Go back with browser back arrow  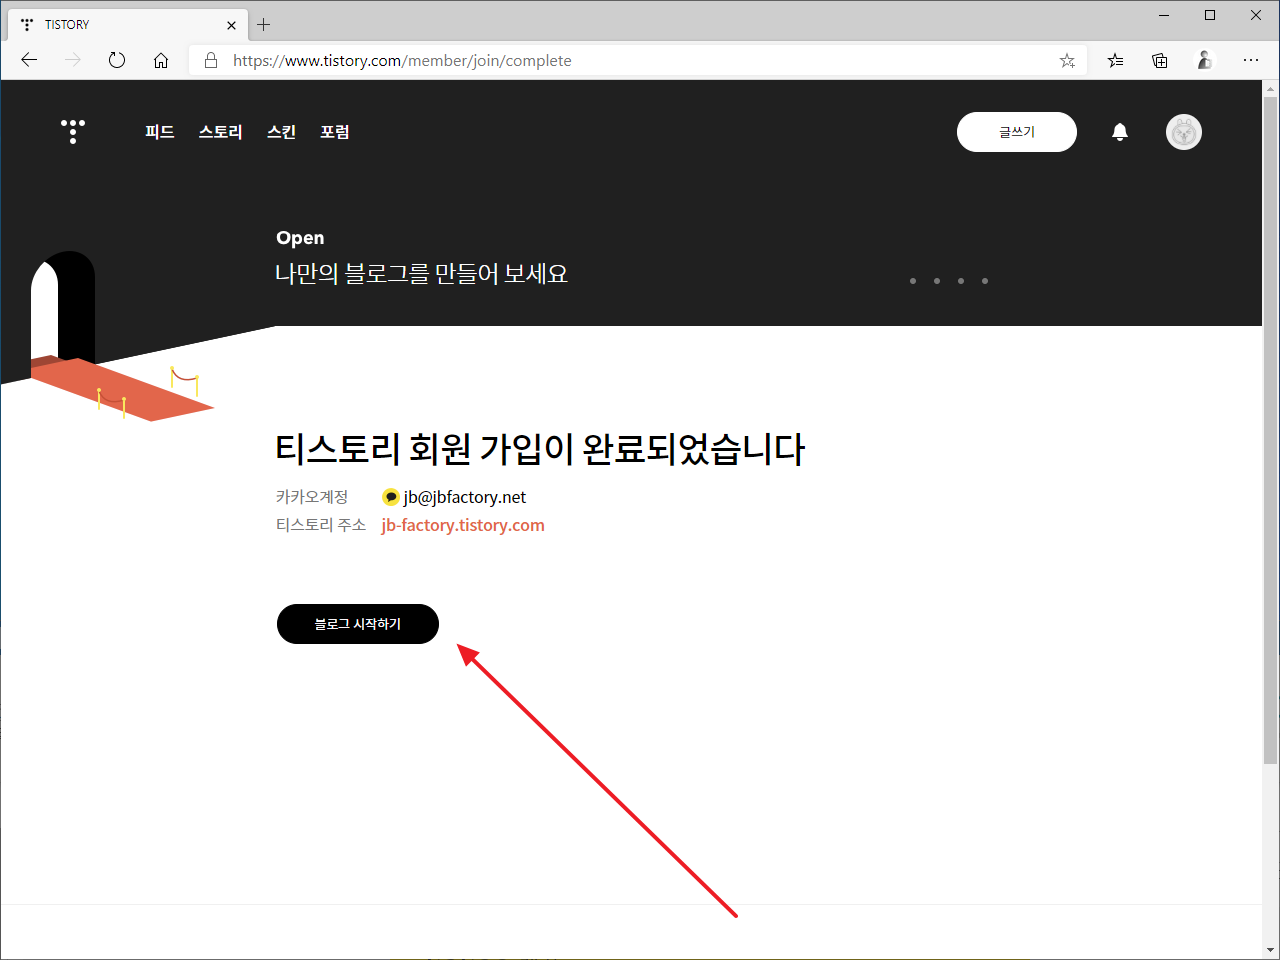[x=29, y=60]
